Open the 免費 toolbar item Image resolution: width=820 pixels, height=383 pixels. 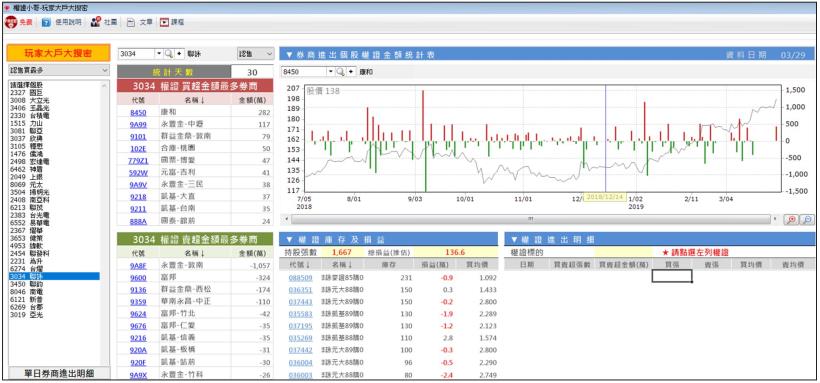[x=18, y=22]
